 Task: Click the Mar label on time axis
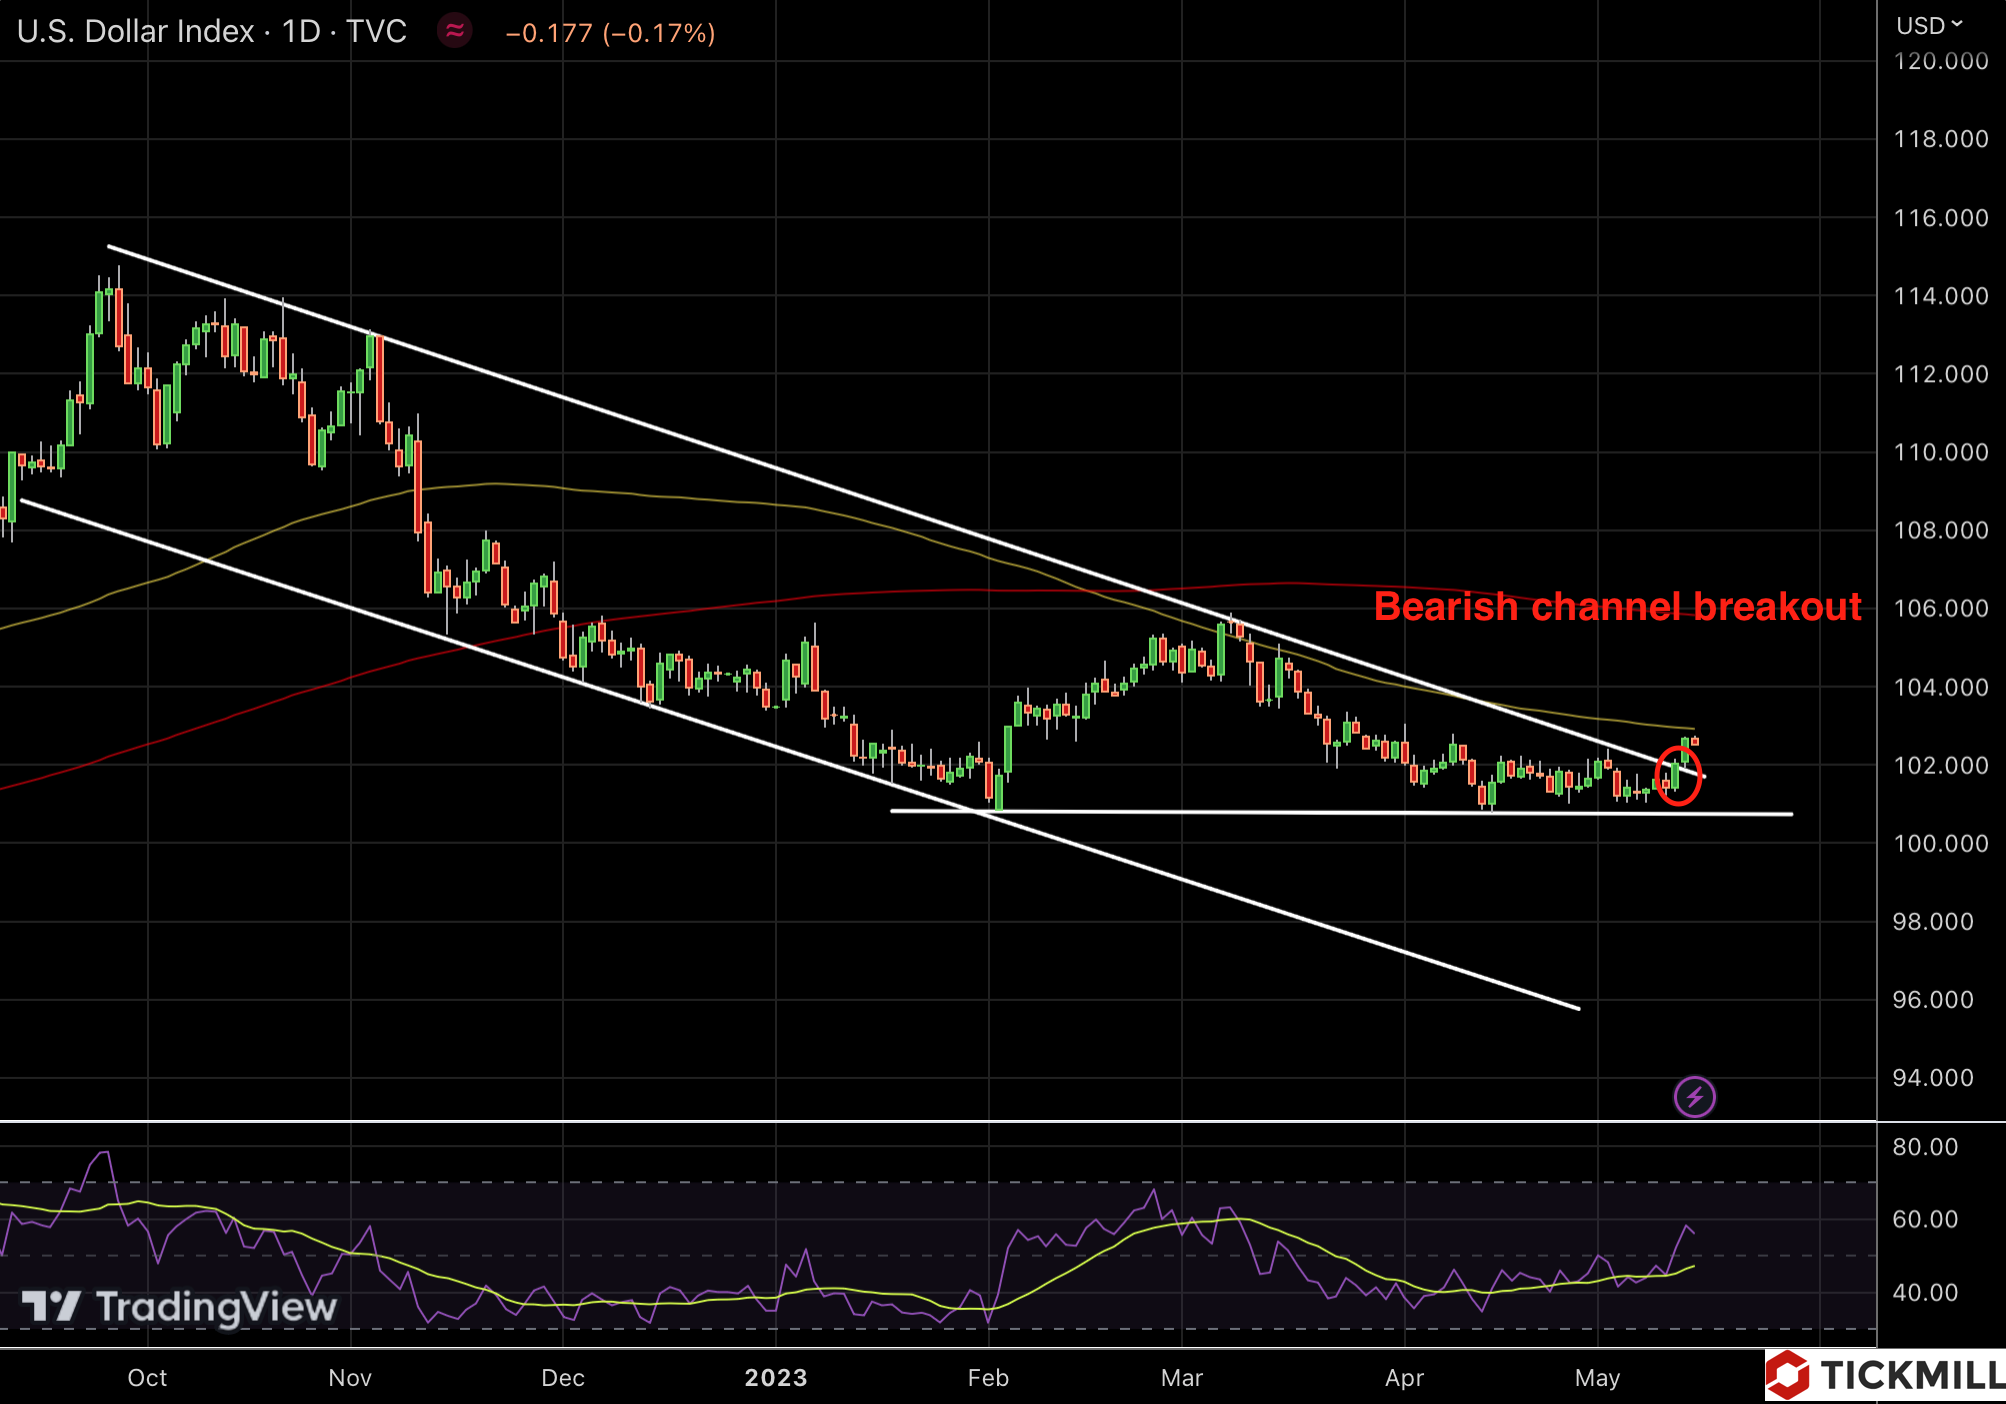click(x=1181, y=1377)
